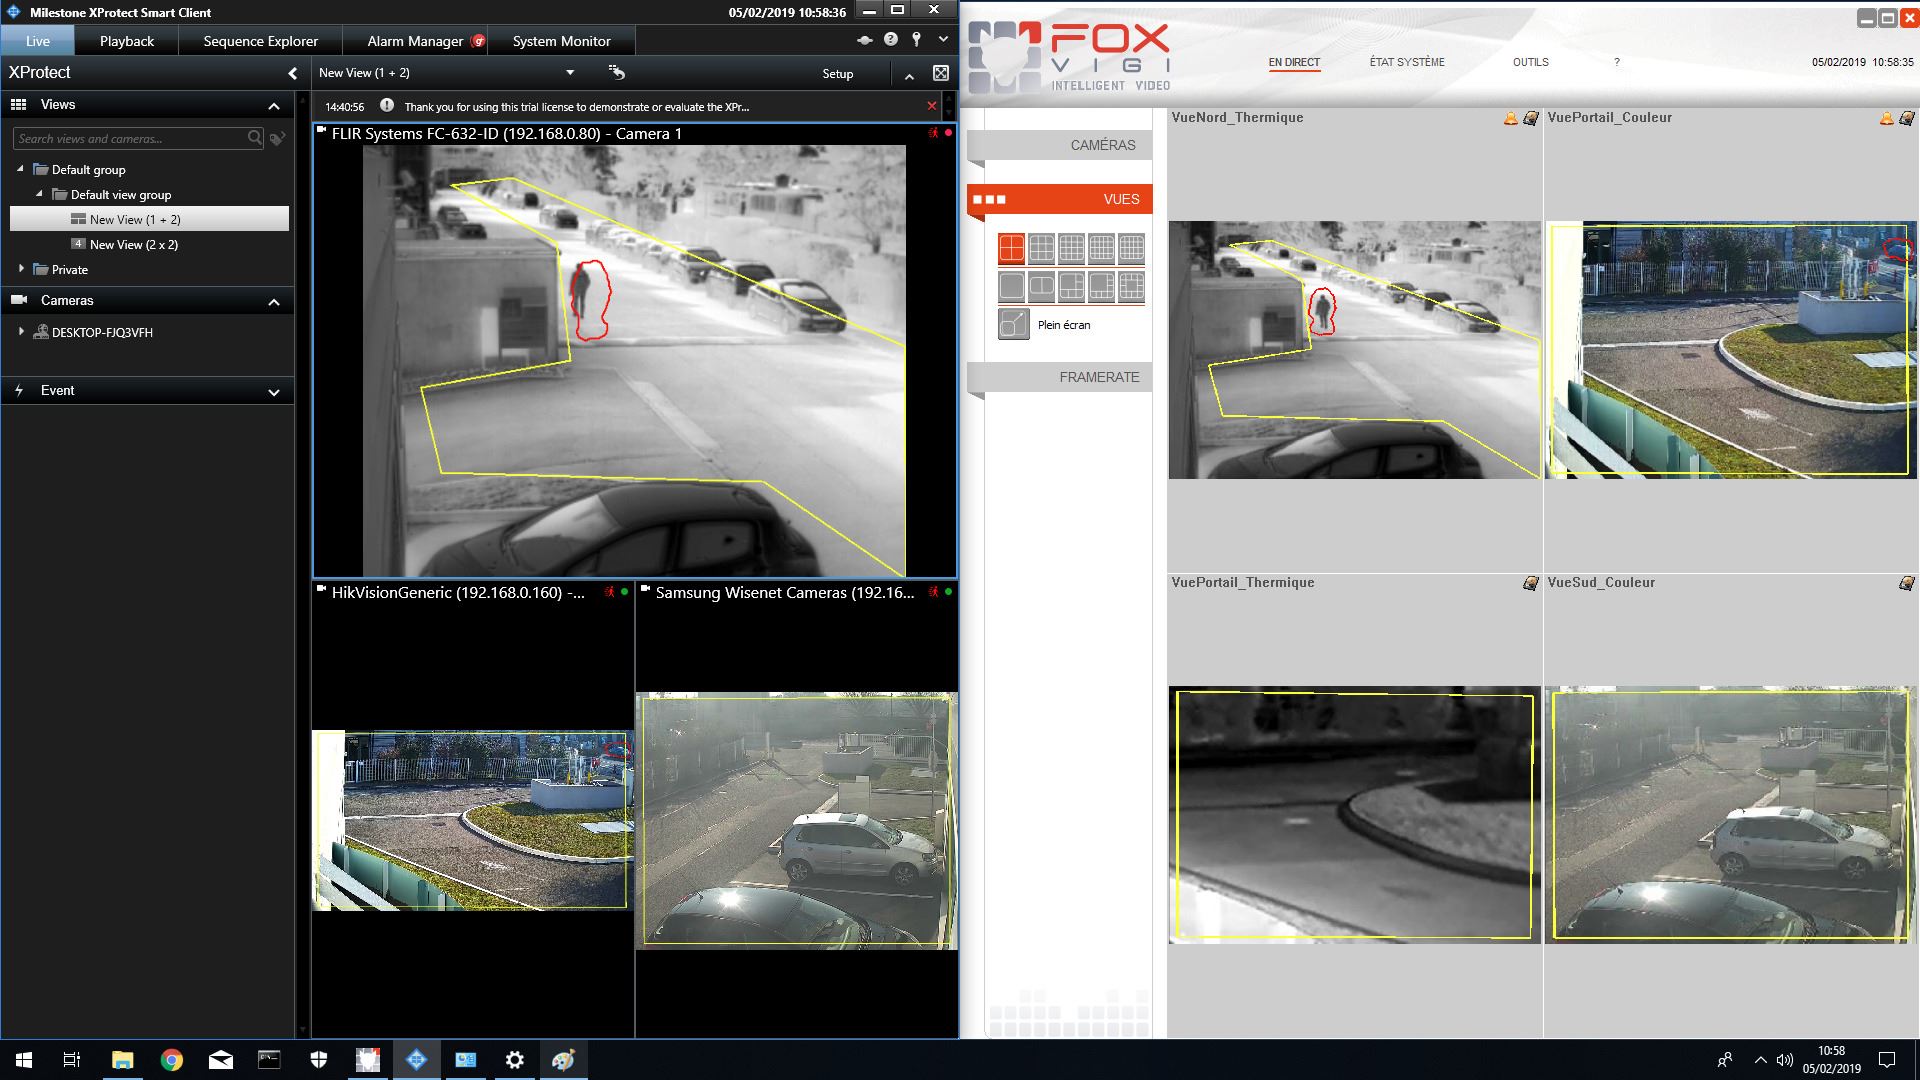Open the XProtect top-right dropdown chevron

(x=943, y=40)
